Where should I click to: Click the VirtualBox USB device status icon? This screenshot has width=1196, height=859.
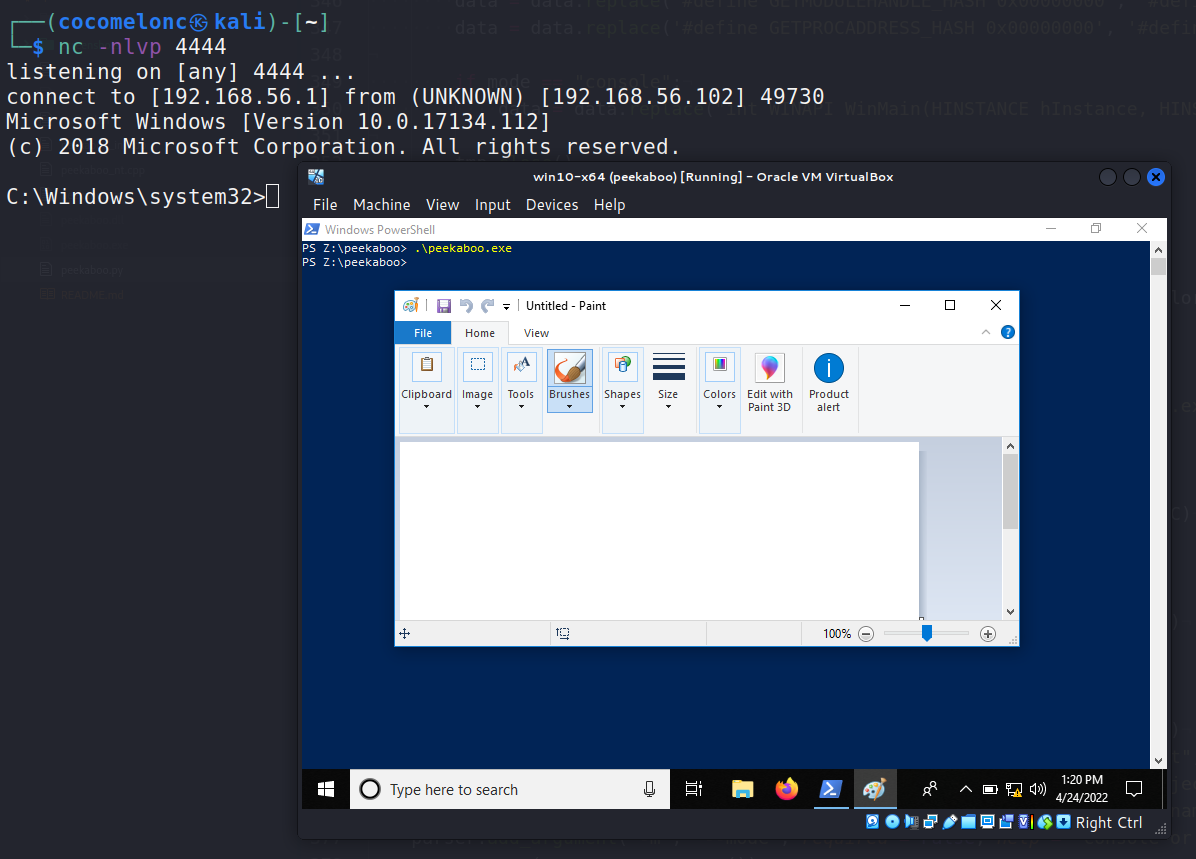pos(950,822)
